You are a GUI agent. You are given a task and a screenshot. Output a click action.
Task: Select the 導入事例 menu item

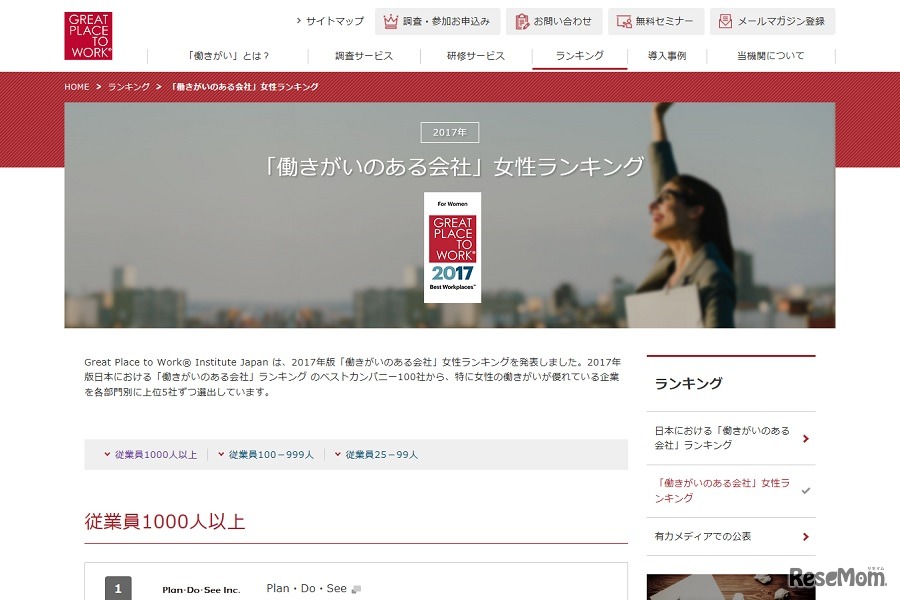[667, 56]
